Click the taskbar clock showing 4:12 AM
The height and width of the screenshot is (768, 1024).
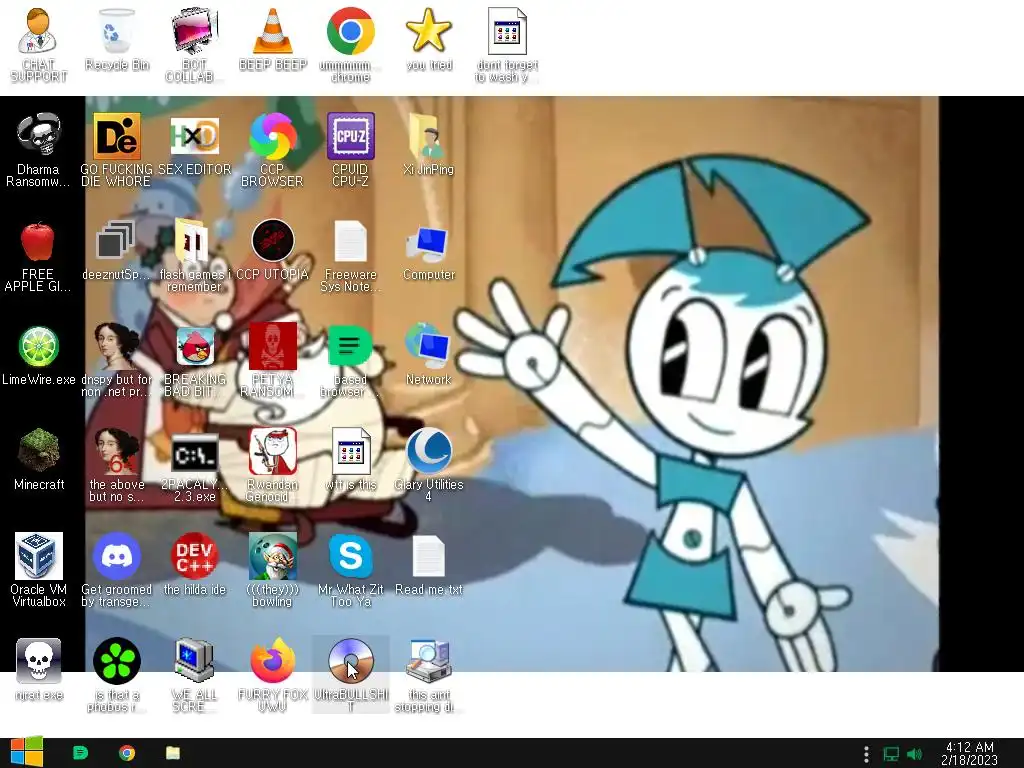[970, 753]
